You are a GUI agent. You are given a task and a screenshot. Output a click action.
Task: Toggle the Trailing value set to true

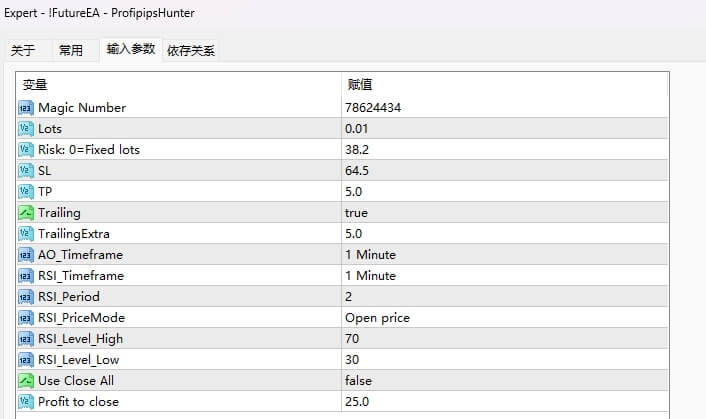(356, 213)
